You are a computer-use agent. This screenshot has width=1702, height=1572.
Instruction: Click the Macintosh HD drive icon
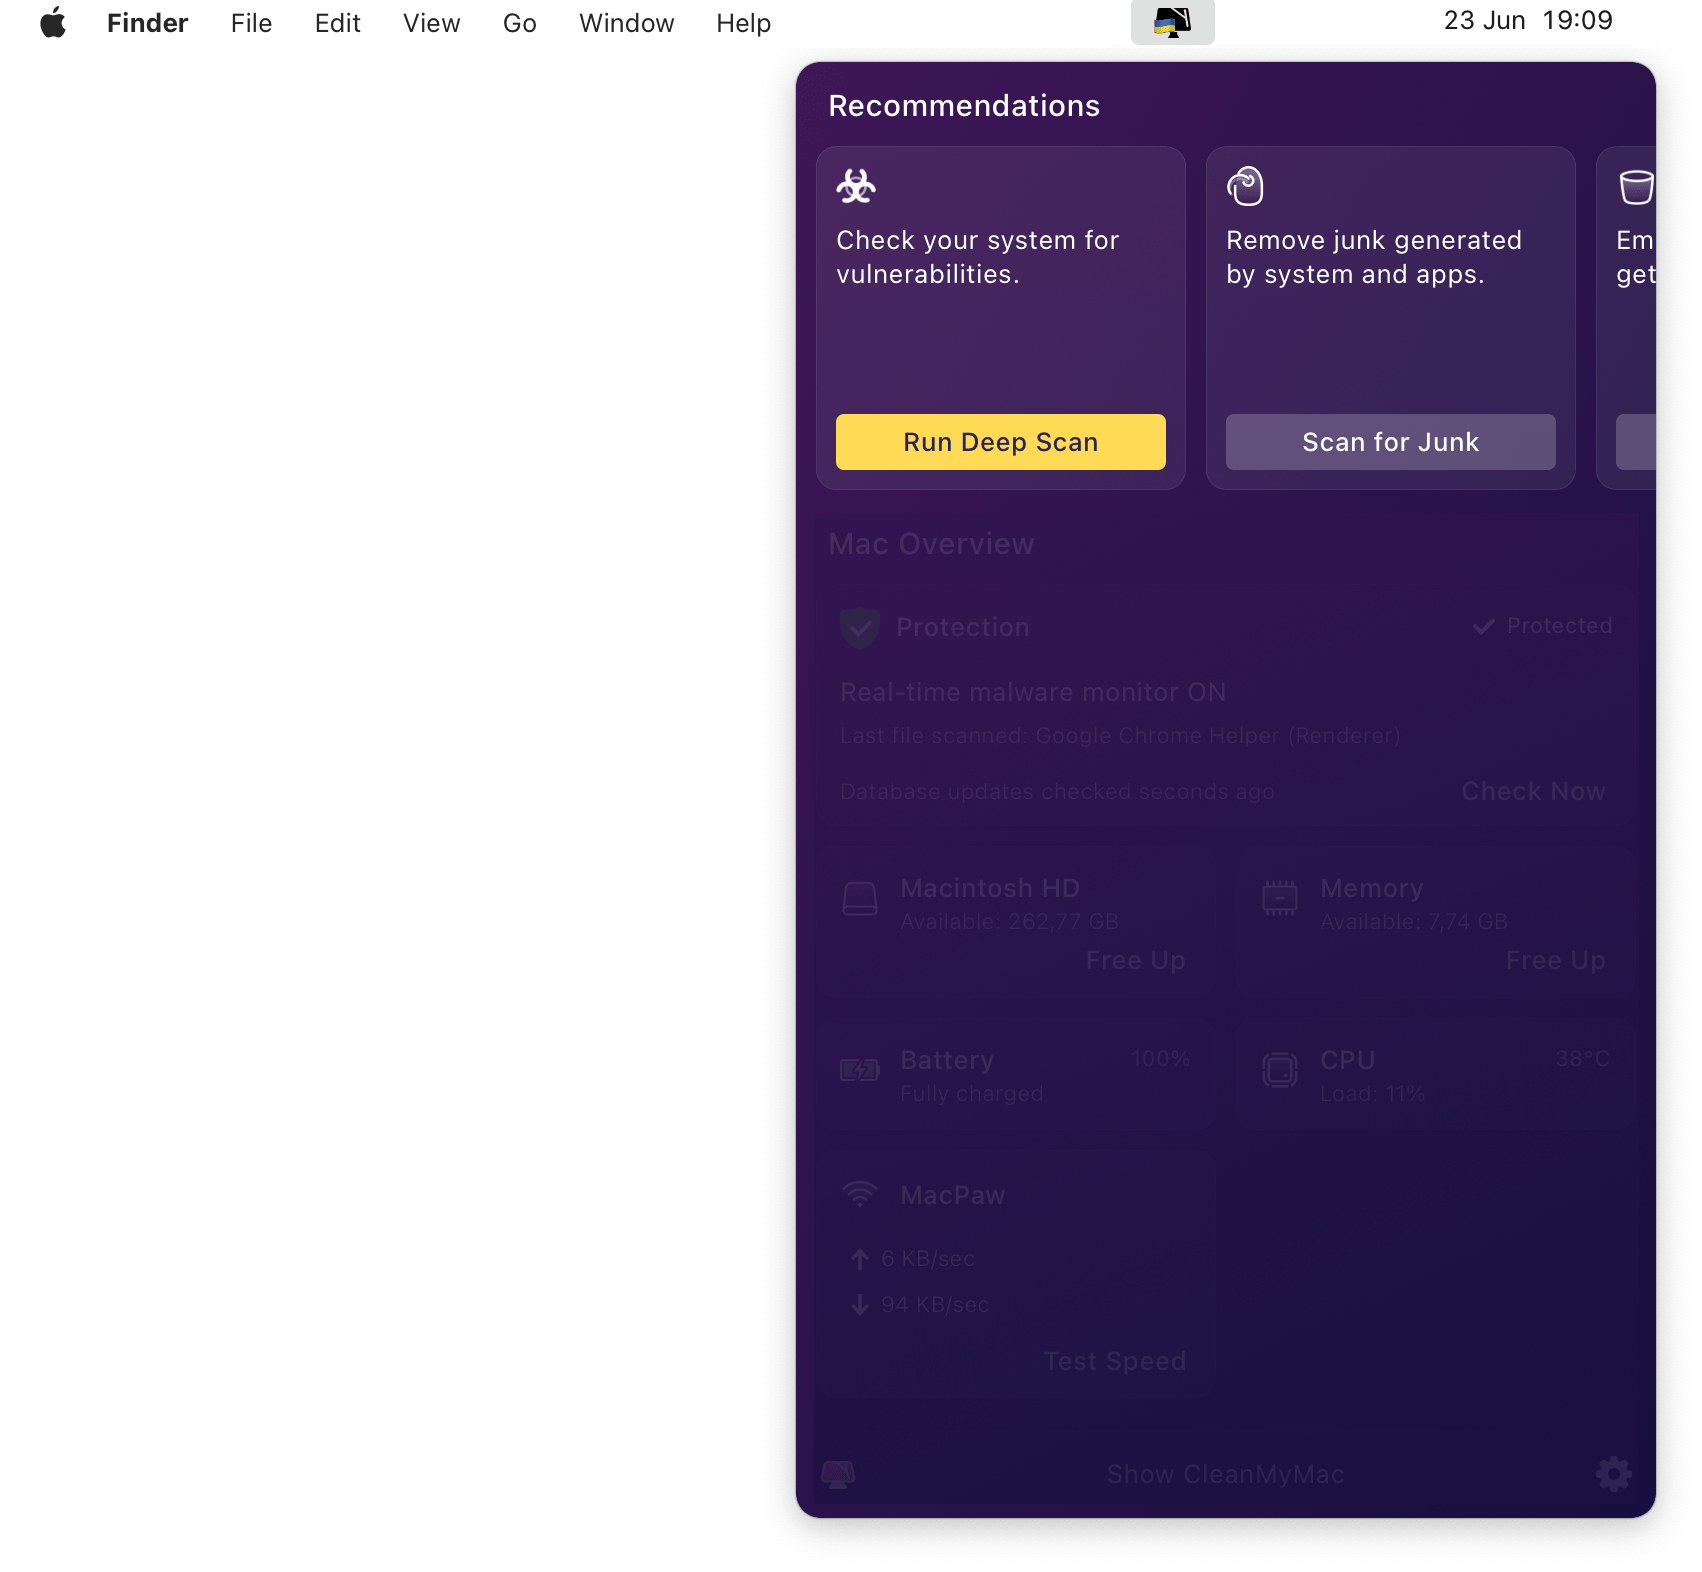point(860,899)
